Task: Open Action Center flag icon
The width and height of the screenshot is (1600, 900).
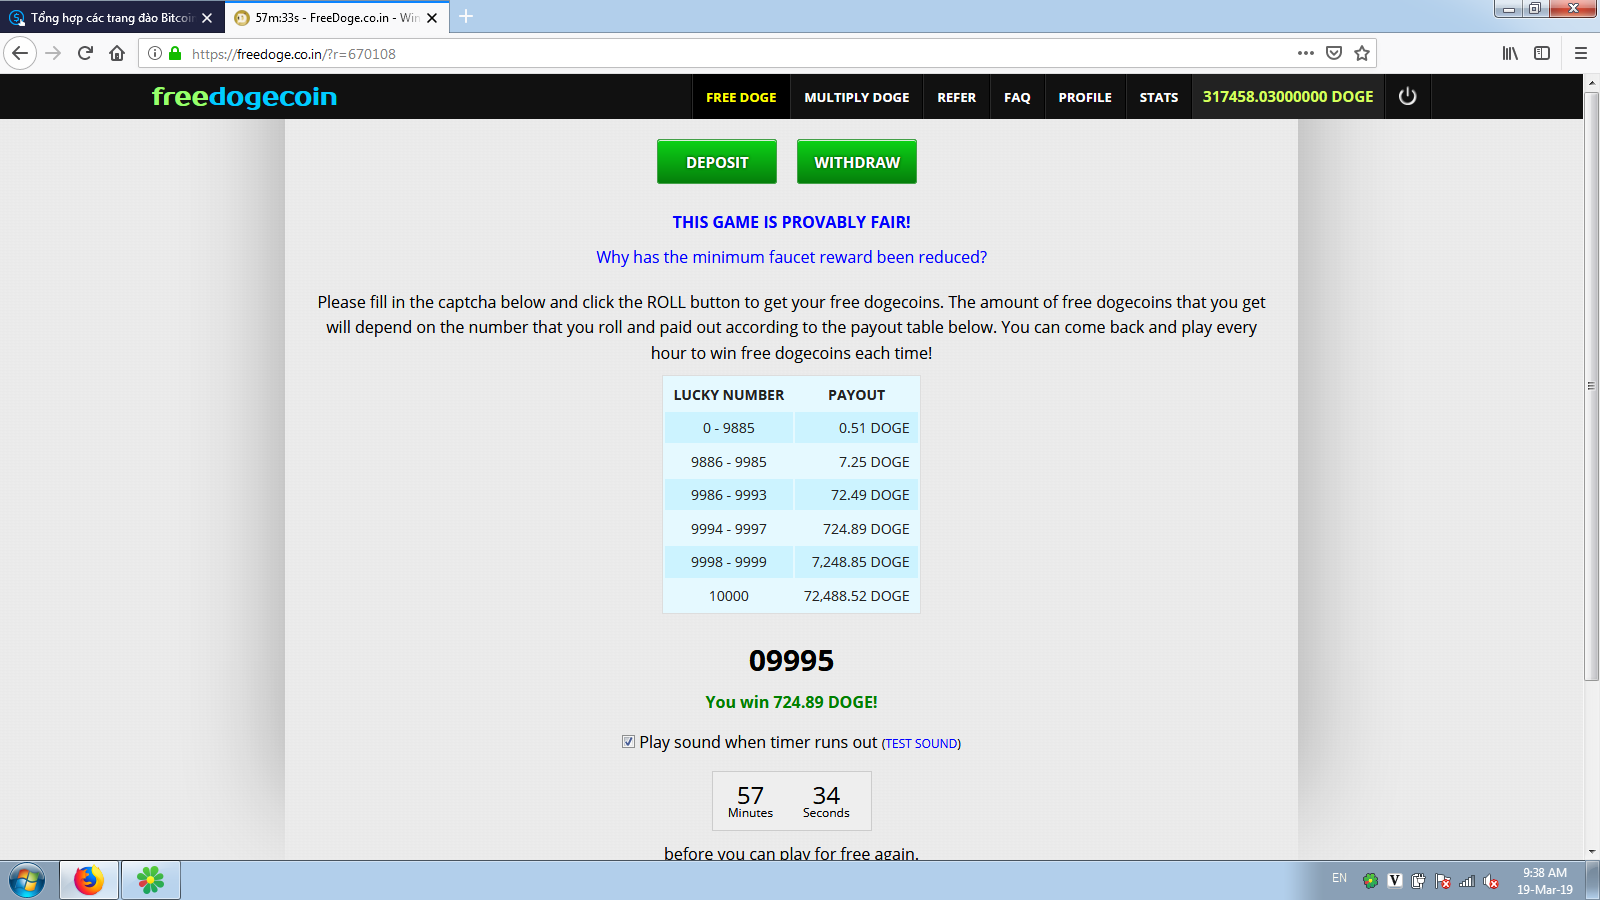Action: (x=1443, y=881)
